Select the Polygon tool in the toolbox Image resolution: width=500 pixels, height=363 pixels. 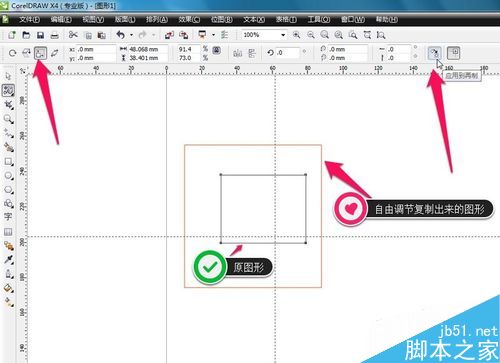[x=8, y=190]
